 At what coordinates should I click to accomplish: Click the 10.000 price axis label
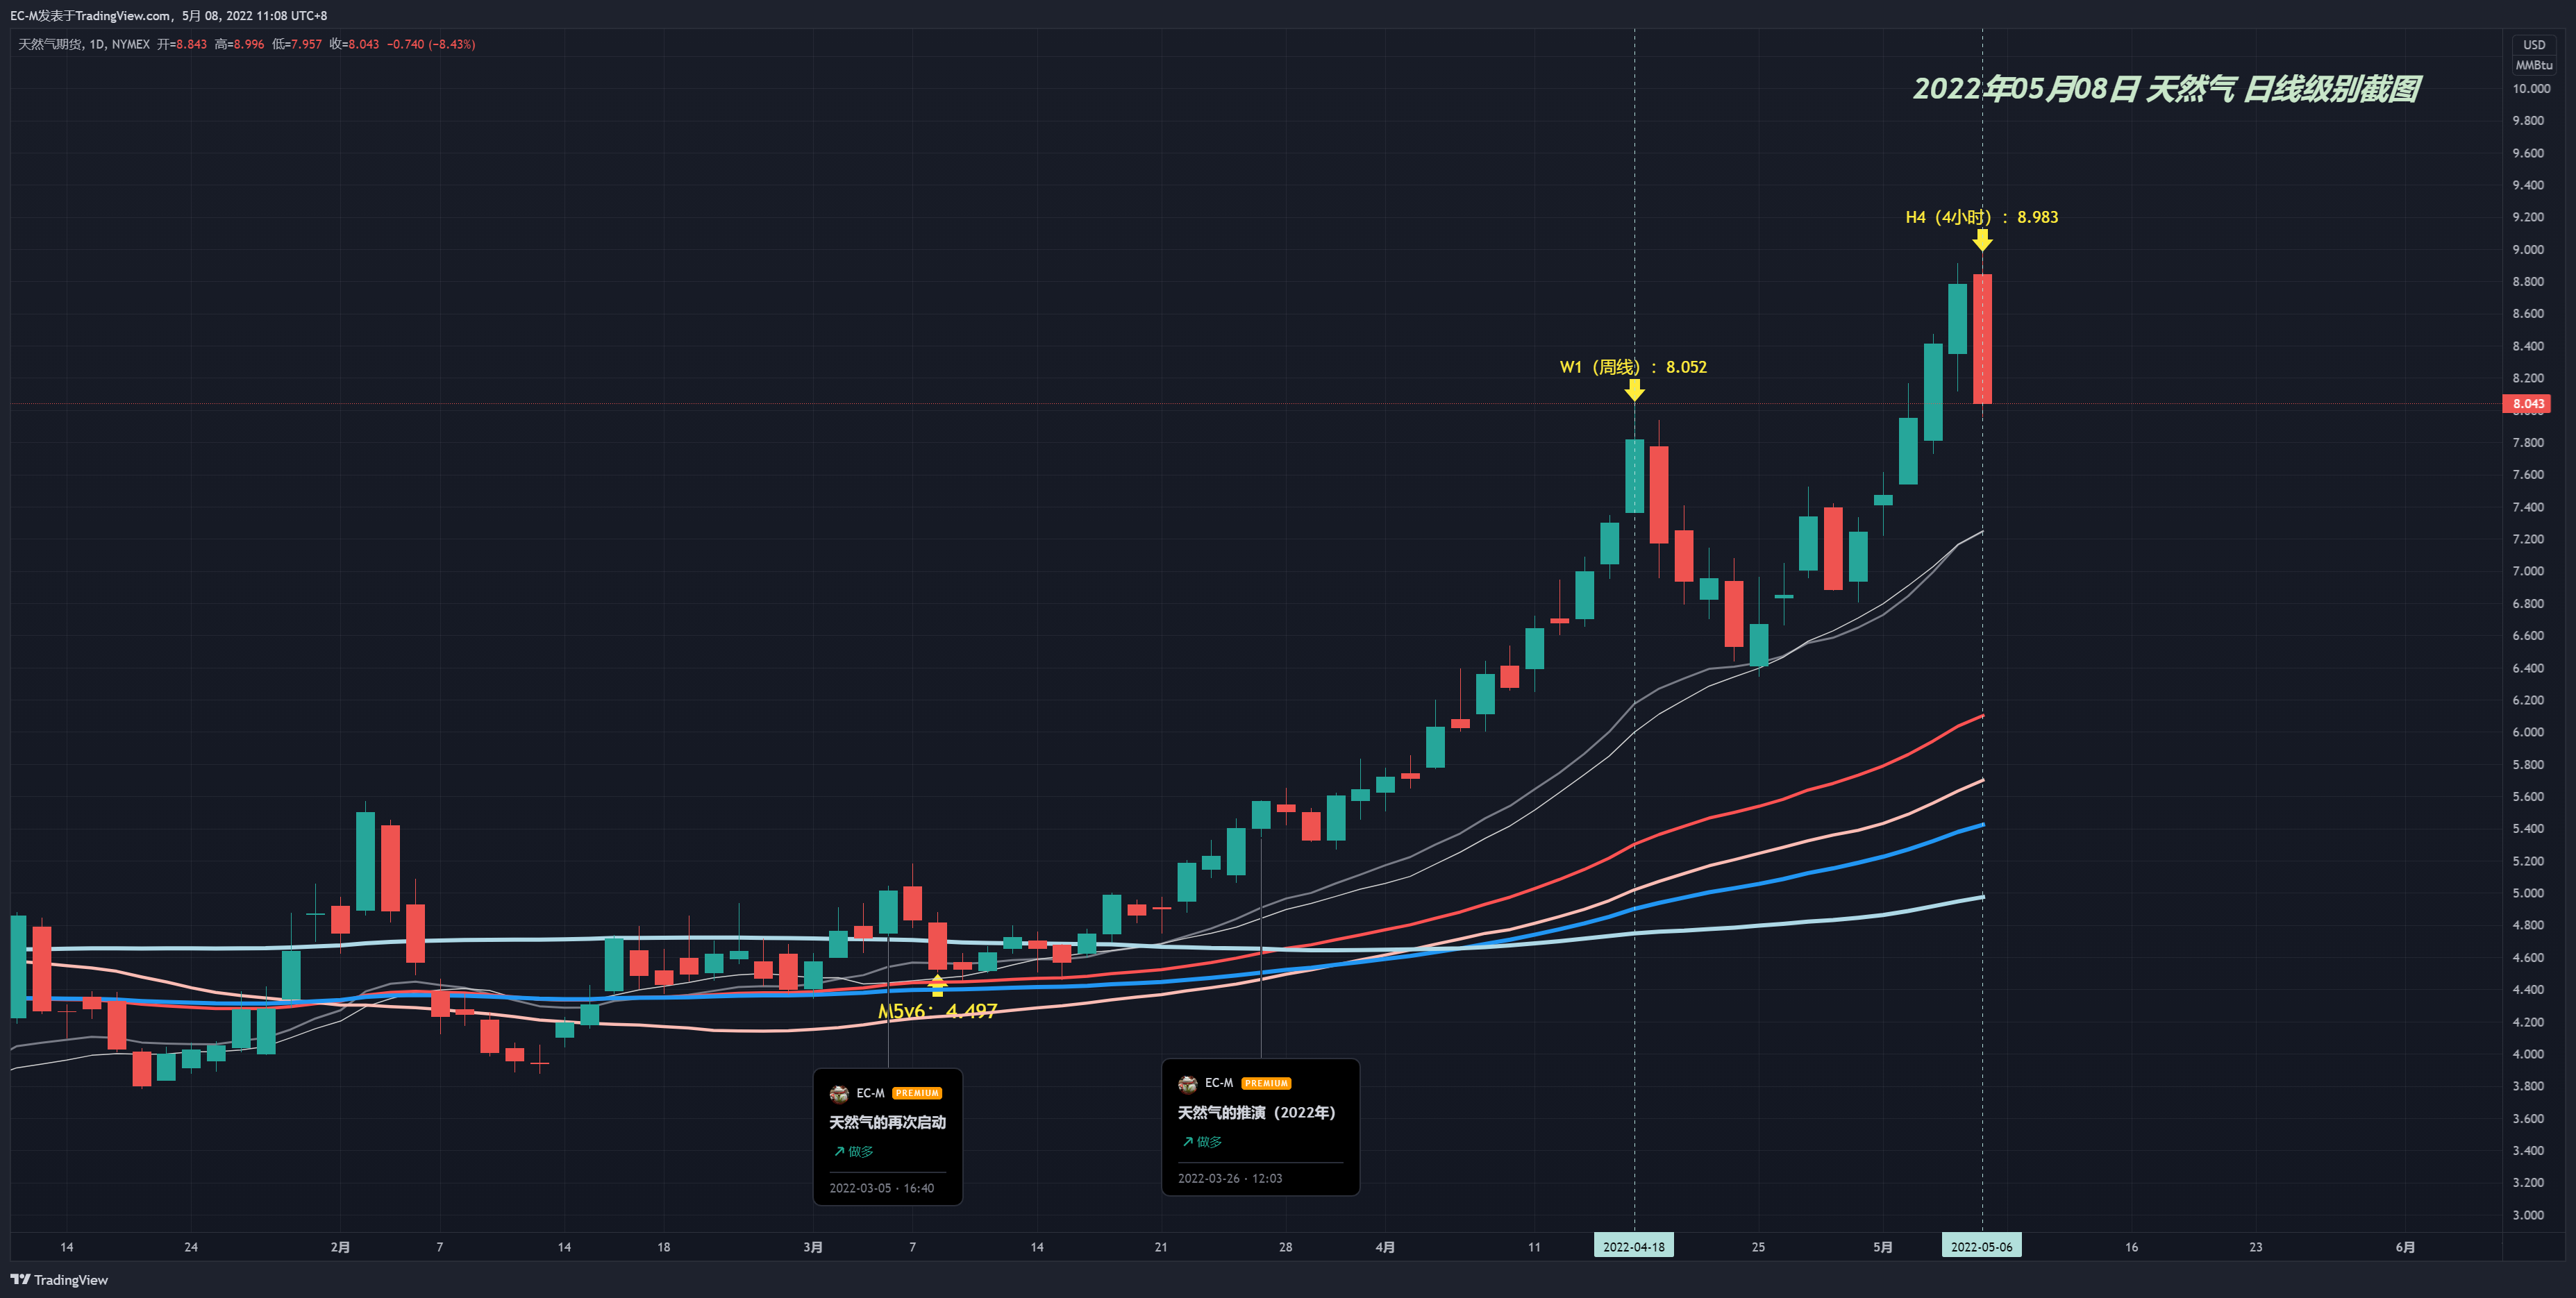click(2531, 88)
